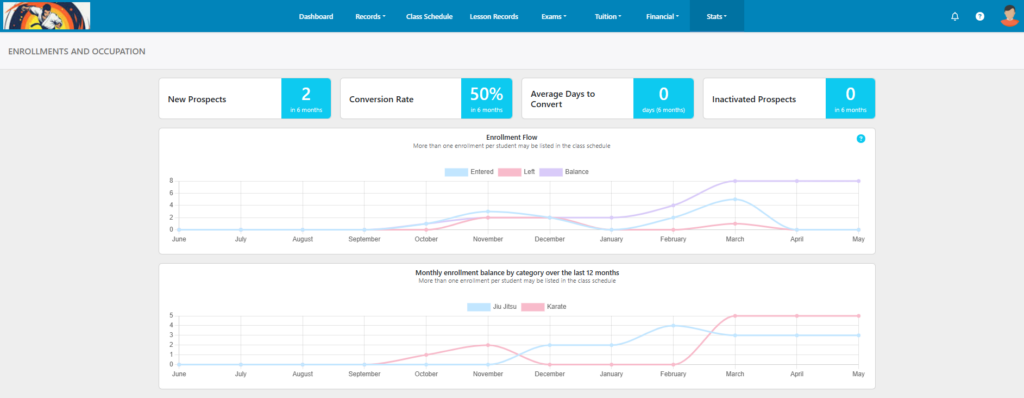
Task: Click the November point on Karate line
Action: [488, 345]
